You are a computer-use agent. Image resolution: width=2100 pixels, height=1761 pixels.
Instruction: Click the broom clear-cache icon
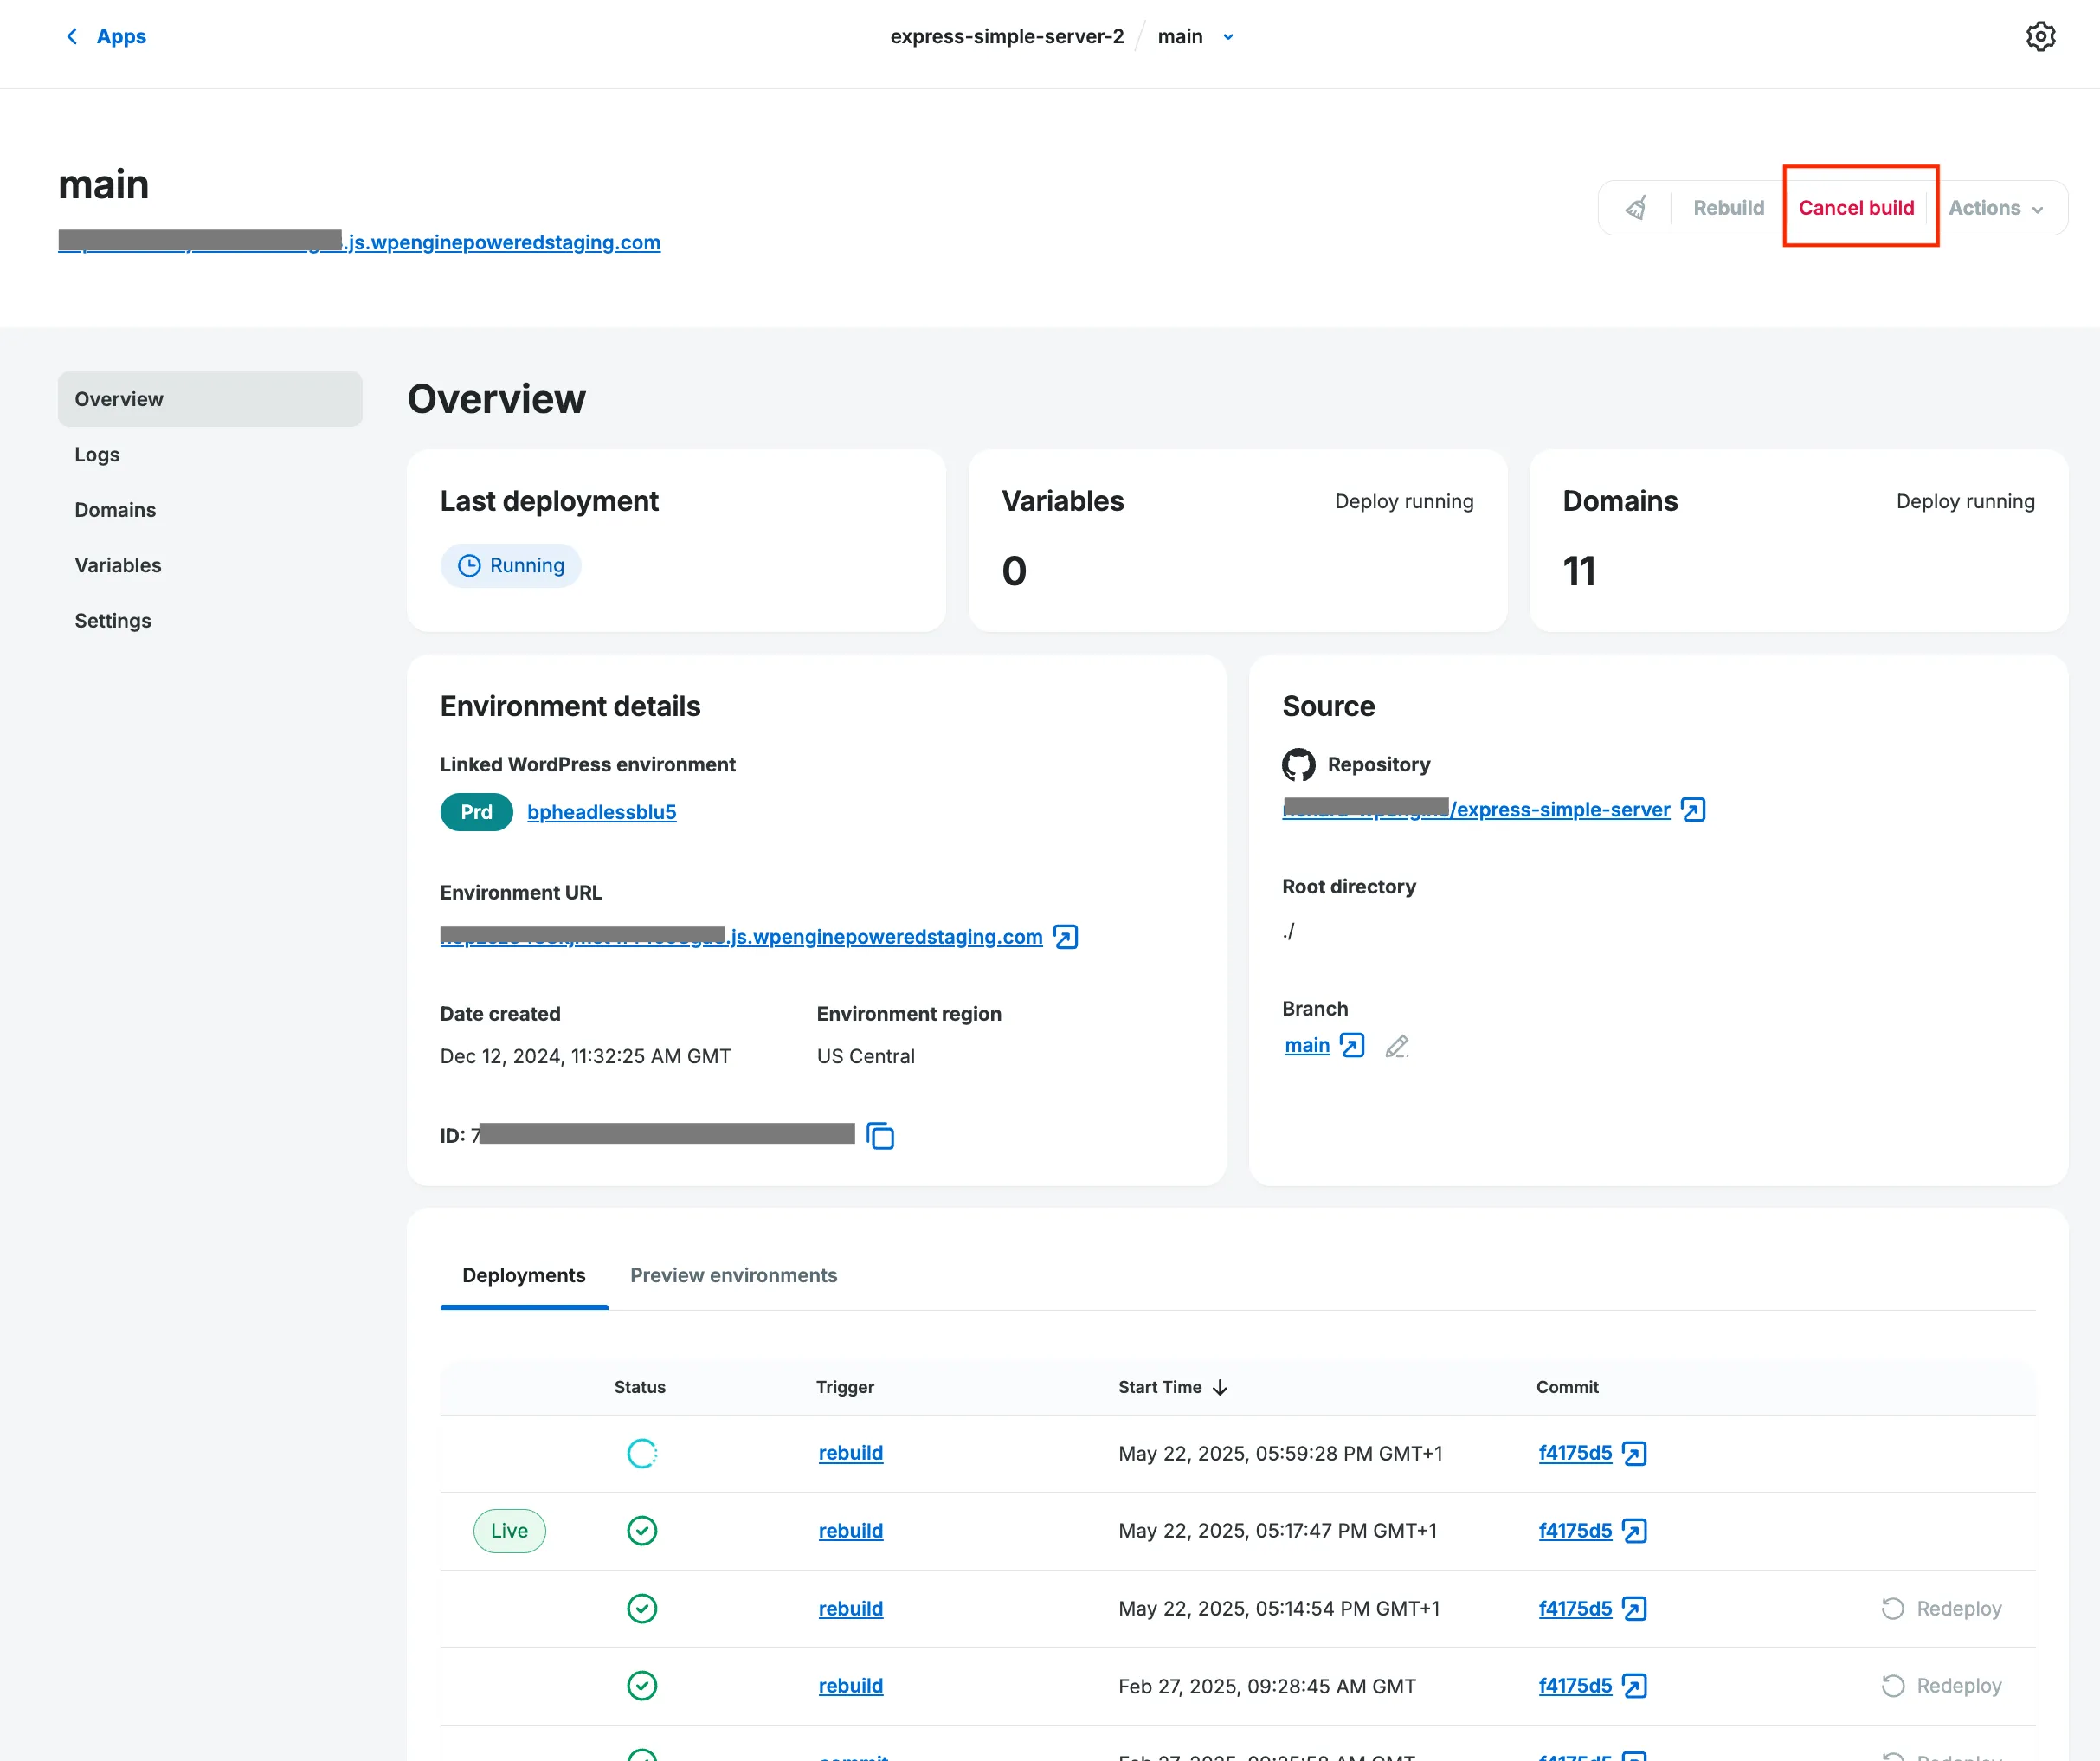[x=1636, y=208]
